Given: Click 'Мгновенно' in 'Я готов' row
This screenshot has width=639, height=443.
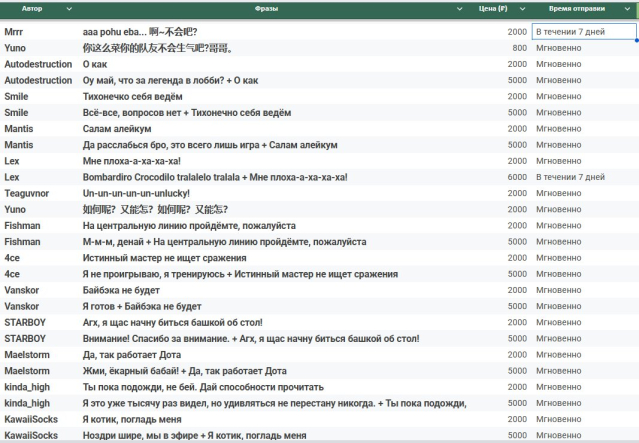Looking at the screenshot, I should [558, 306].
